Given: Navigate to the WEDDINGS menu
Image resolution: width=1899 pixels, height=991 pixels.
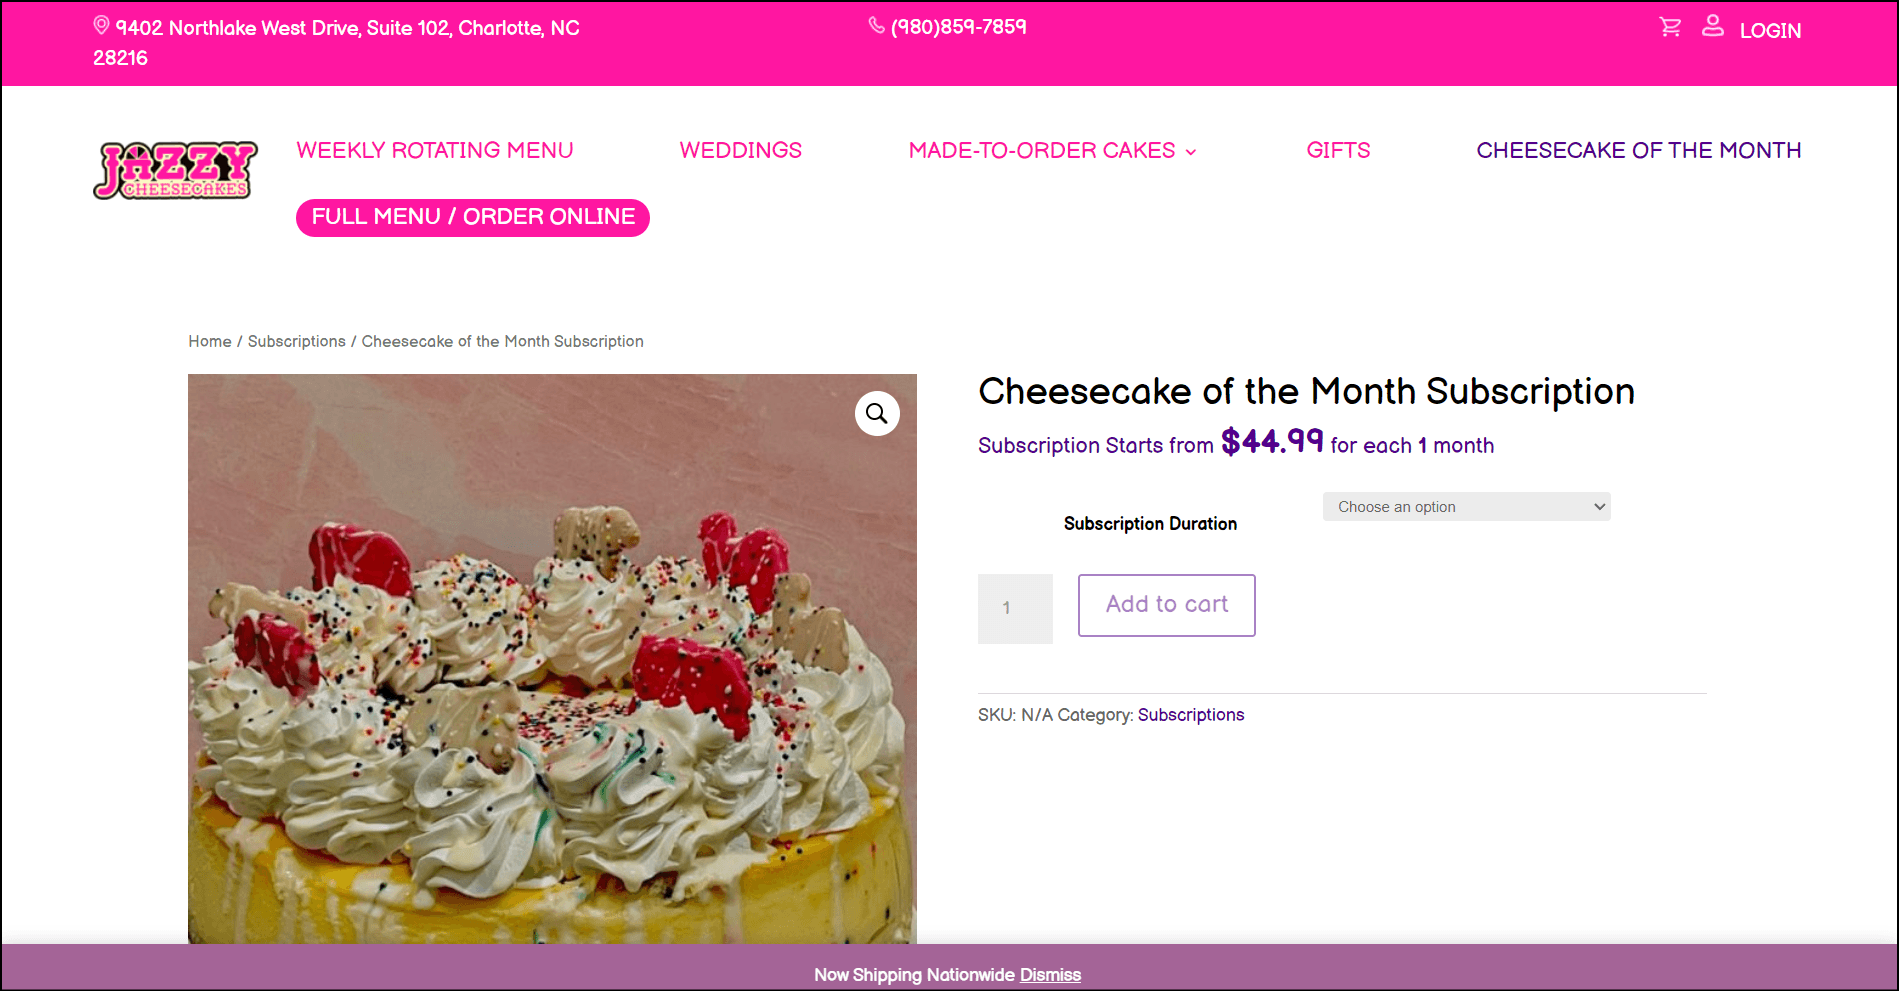Looking at the screenshot, I should click(x=740, y=150).
